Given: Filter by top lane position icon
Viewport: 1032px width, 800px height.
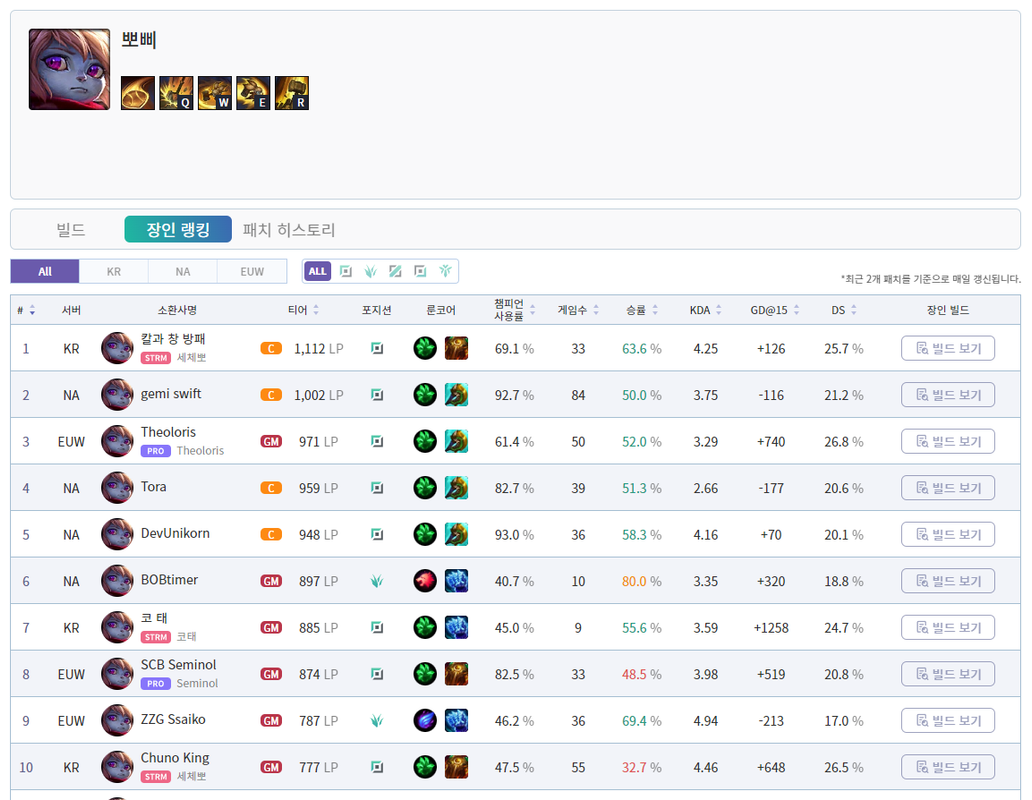Looking at the screenshot, I should [346, 271].
